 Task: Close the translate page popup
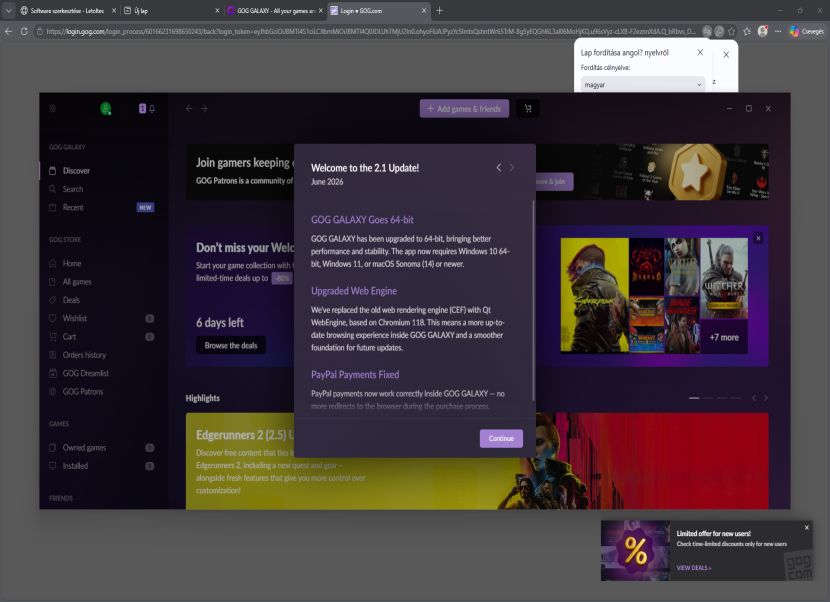700,52
